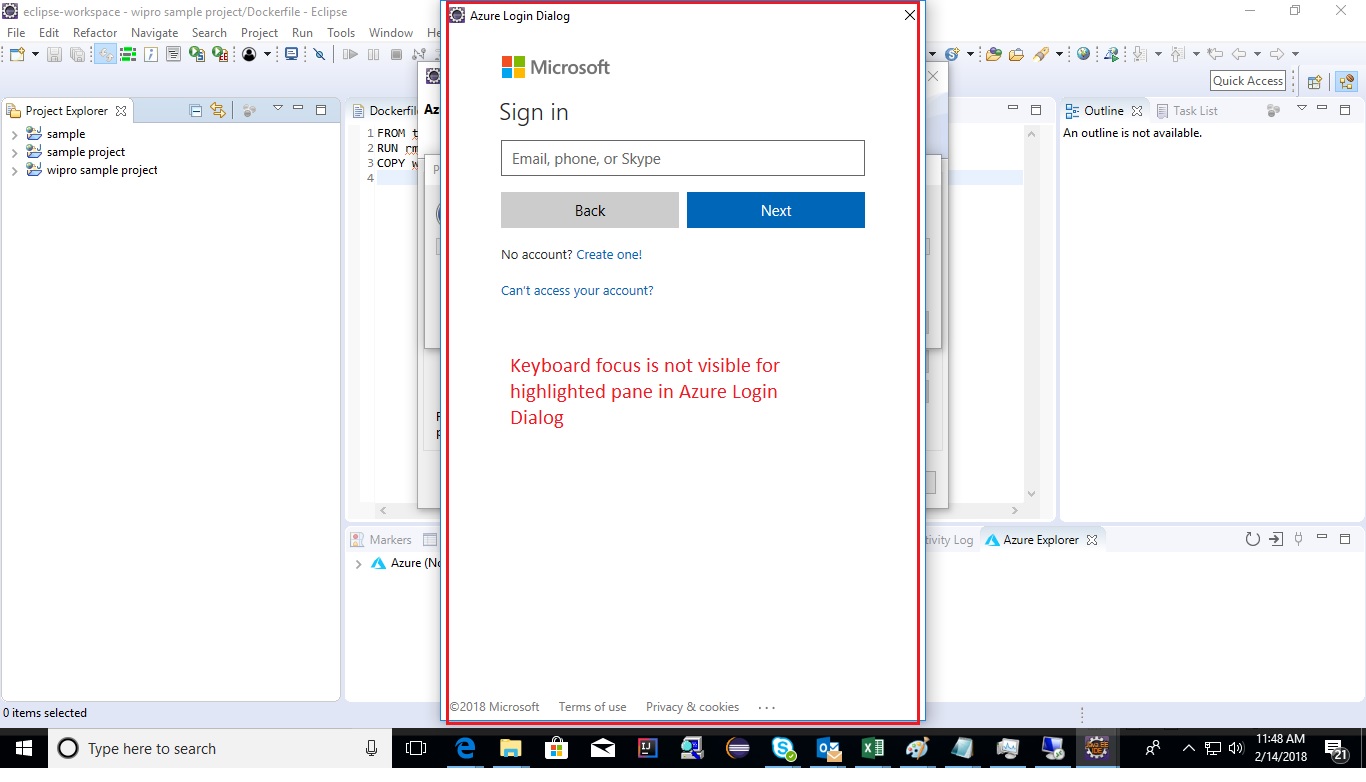
Task: Click the Sign In icon in Azure Explorer toolbar
Action: tap(1276, 539)
